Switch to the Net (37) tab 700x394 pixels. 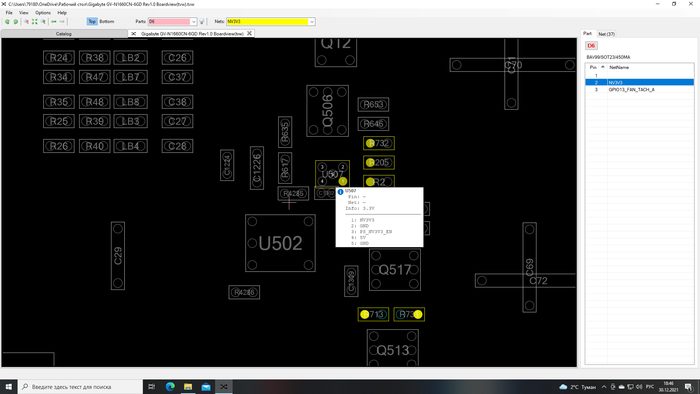(606, 34)
